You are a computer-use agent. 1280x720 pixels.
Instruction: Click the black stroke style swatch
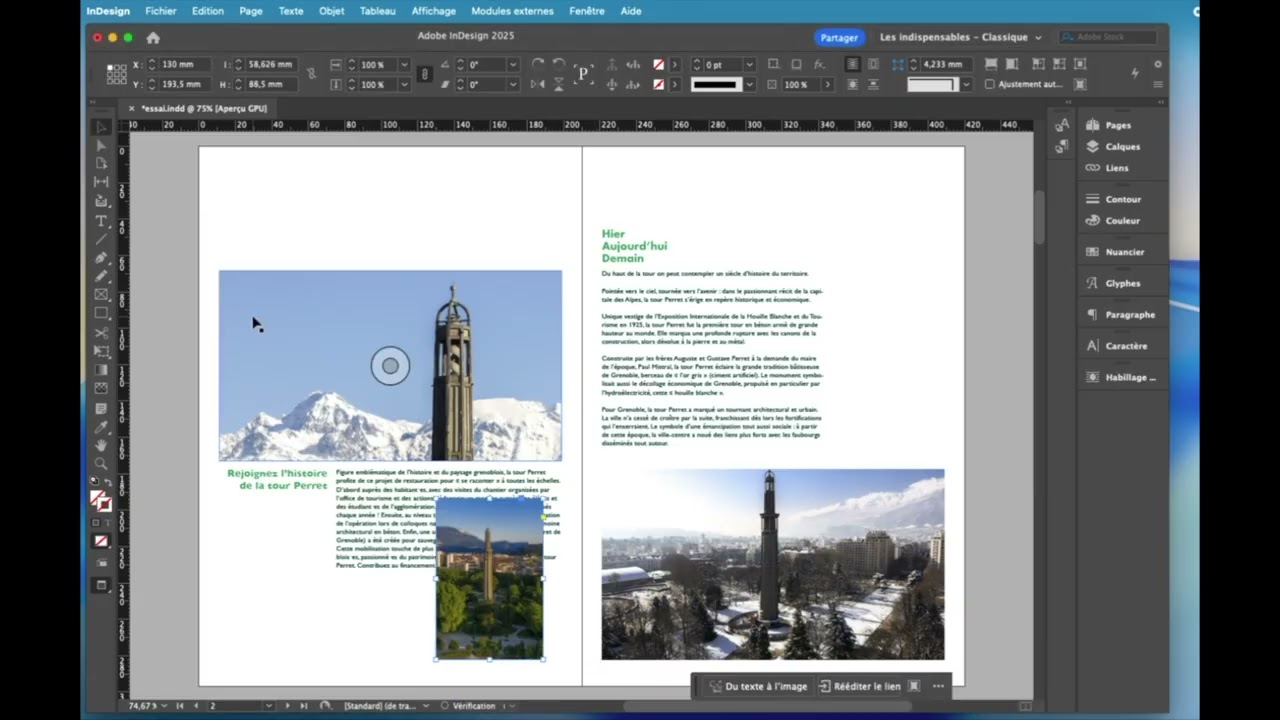[x=716, y=84]
